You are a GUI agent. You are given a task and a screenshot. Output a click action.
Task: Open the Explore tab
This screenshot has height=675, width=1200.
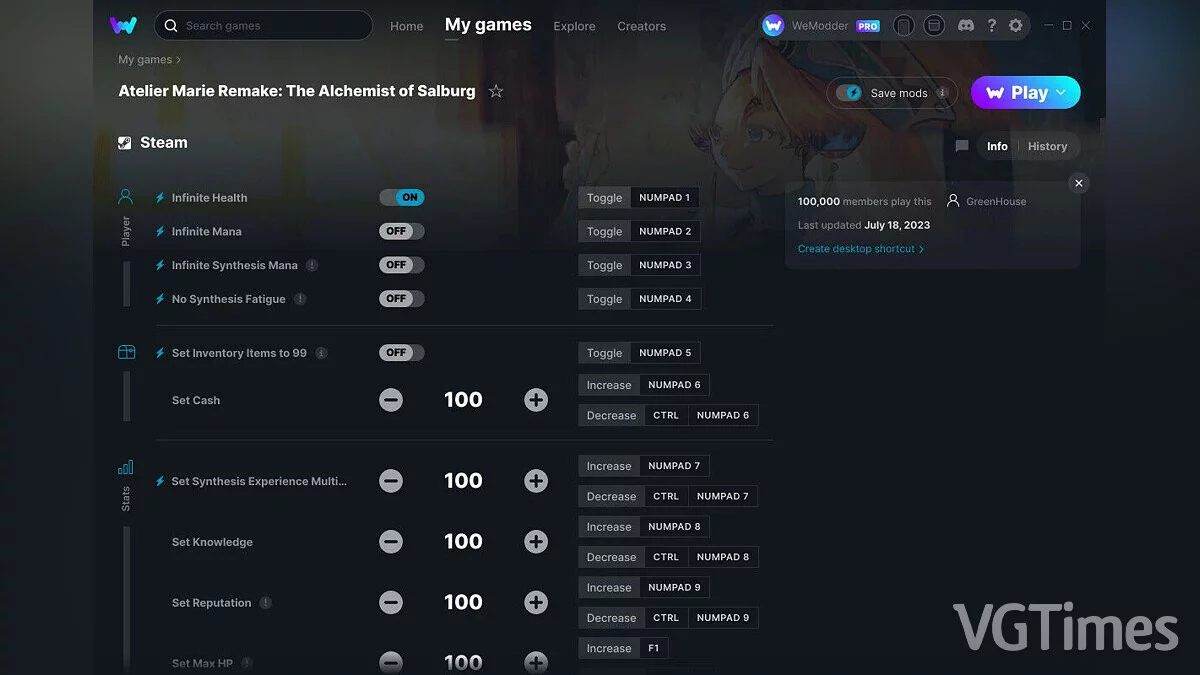click(574, 26)
